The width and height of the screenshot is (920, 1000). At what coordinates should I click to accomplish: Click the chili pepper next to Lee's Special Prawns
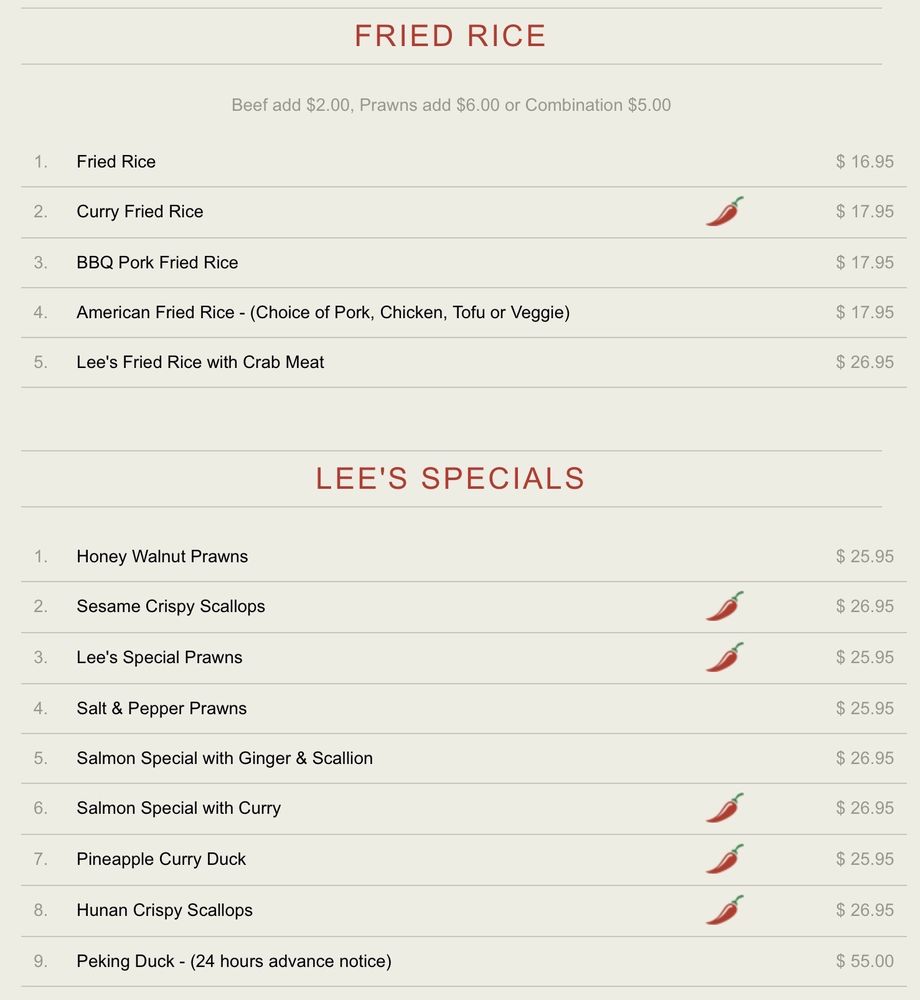(x=724, y=658)
